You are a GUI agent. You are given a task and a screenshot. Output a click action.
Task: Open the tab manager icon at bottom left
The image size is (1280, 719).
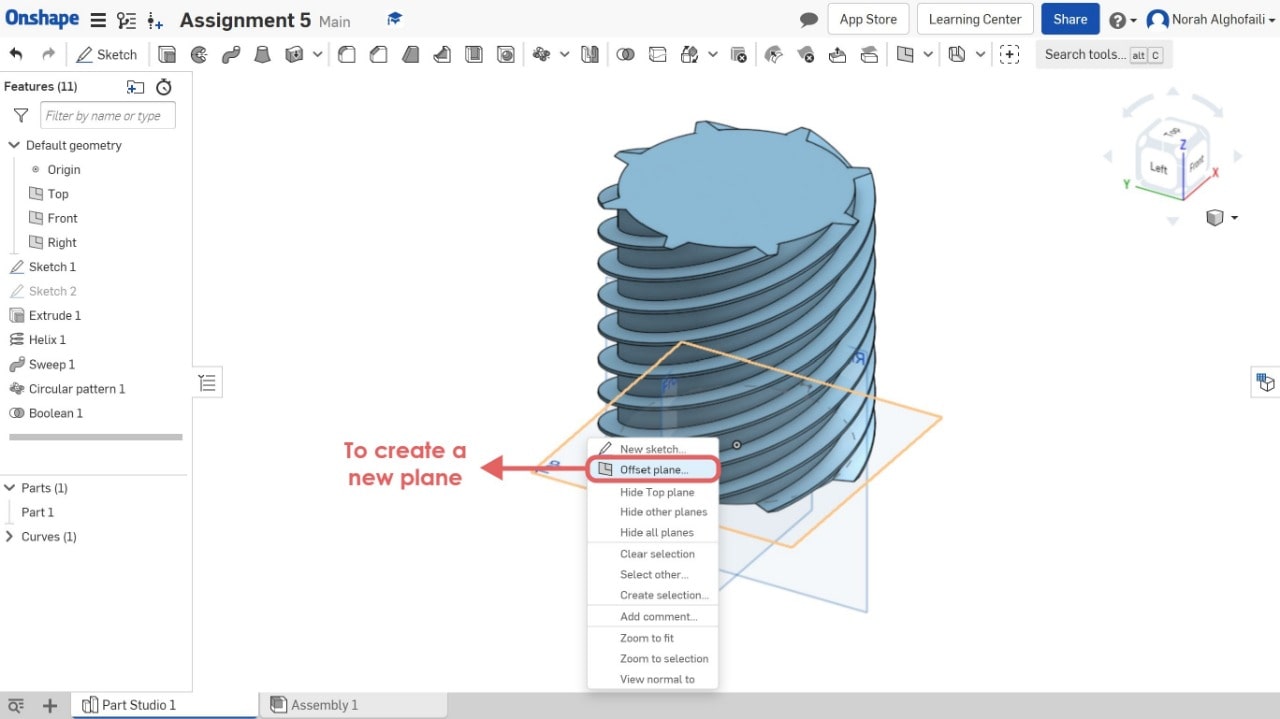16,706
